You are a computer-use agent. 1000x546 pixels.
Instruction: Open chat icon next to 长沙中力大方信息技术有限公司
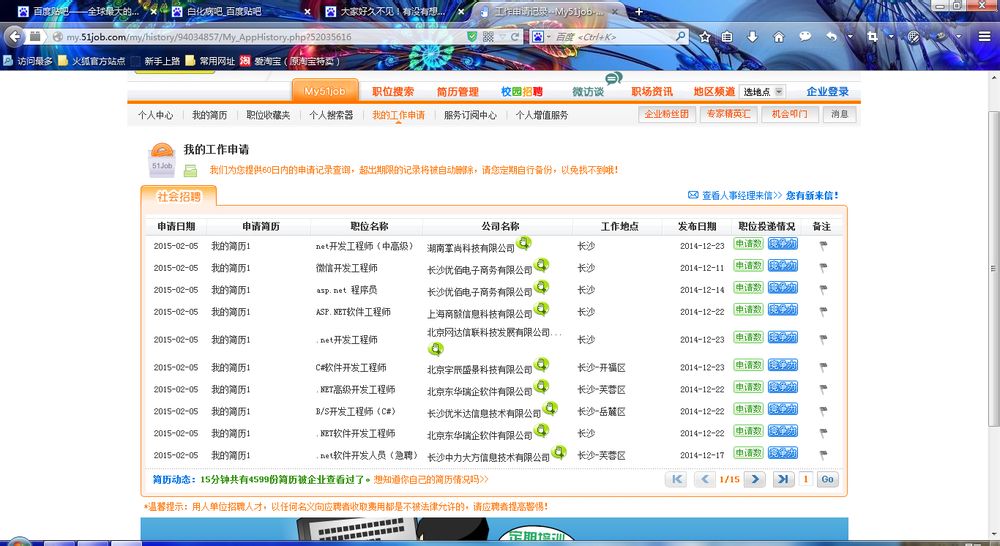[559, 452]
